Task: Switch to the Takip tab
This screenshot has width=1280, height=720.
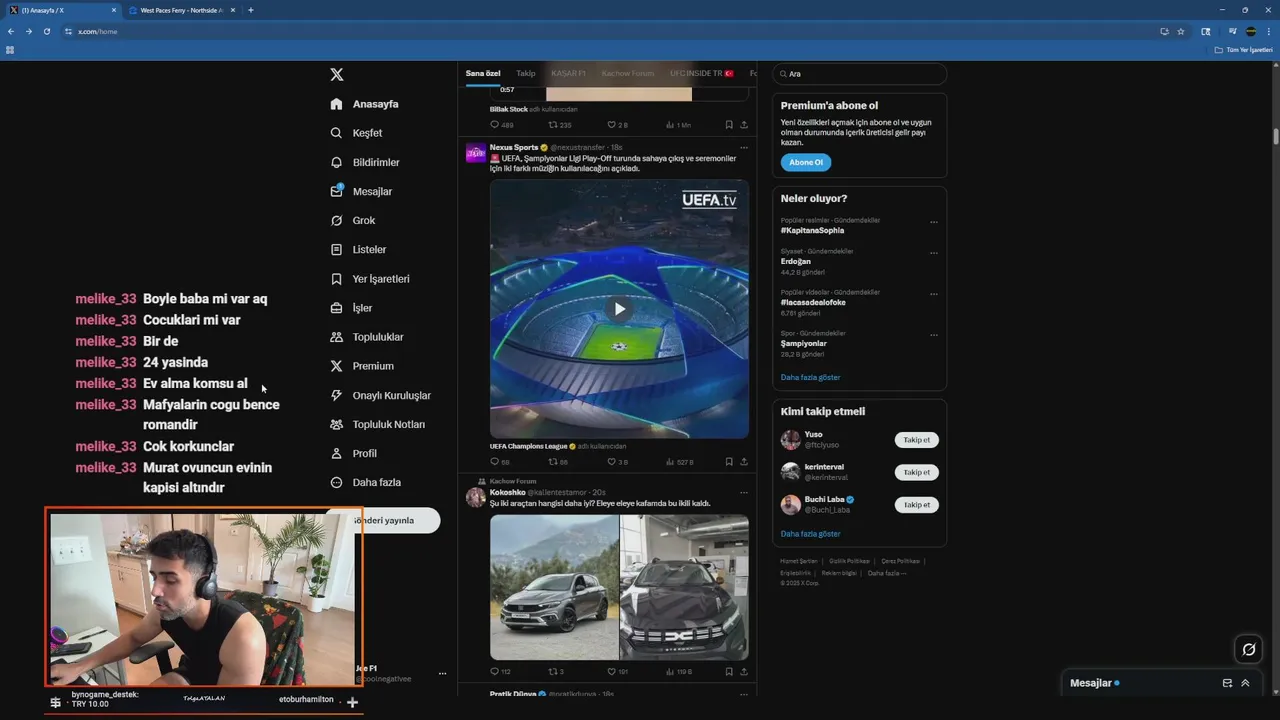Action: click(x=526, y=73)
